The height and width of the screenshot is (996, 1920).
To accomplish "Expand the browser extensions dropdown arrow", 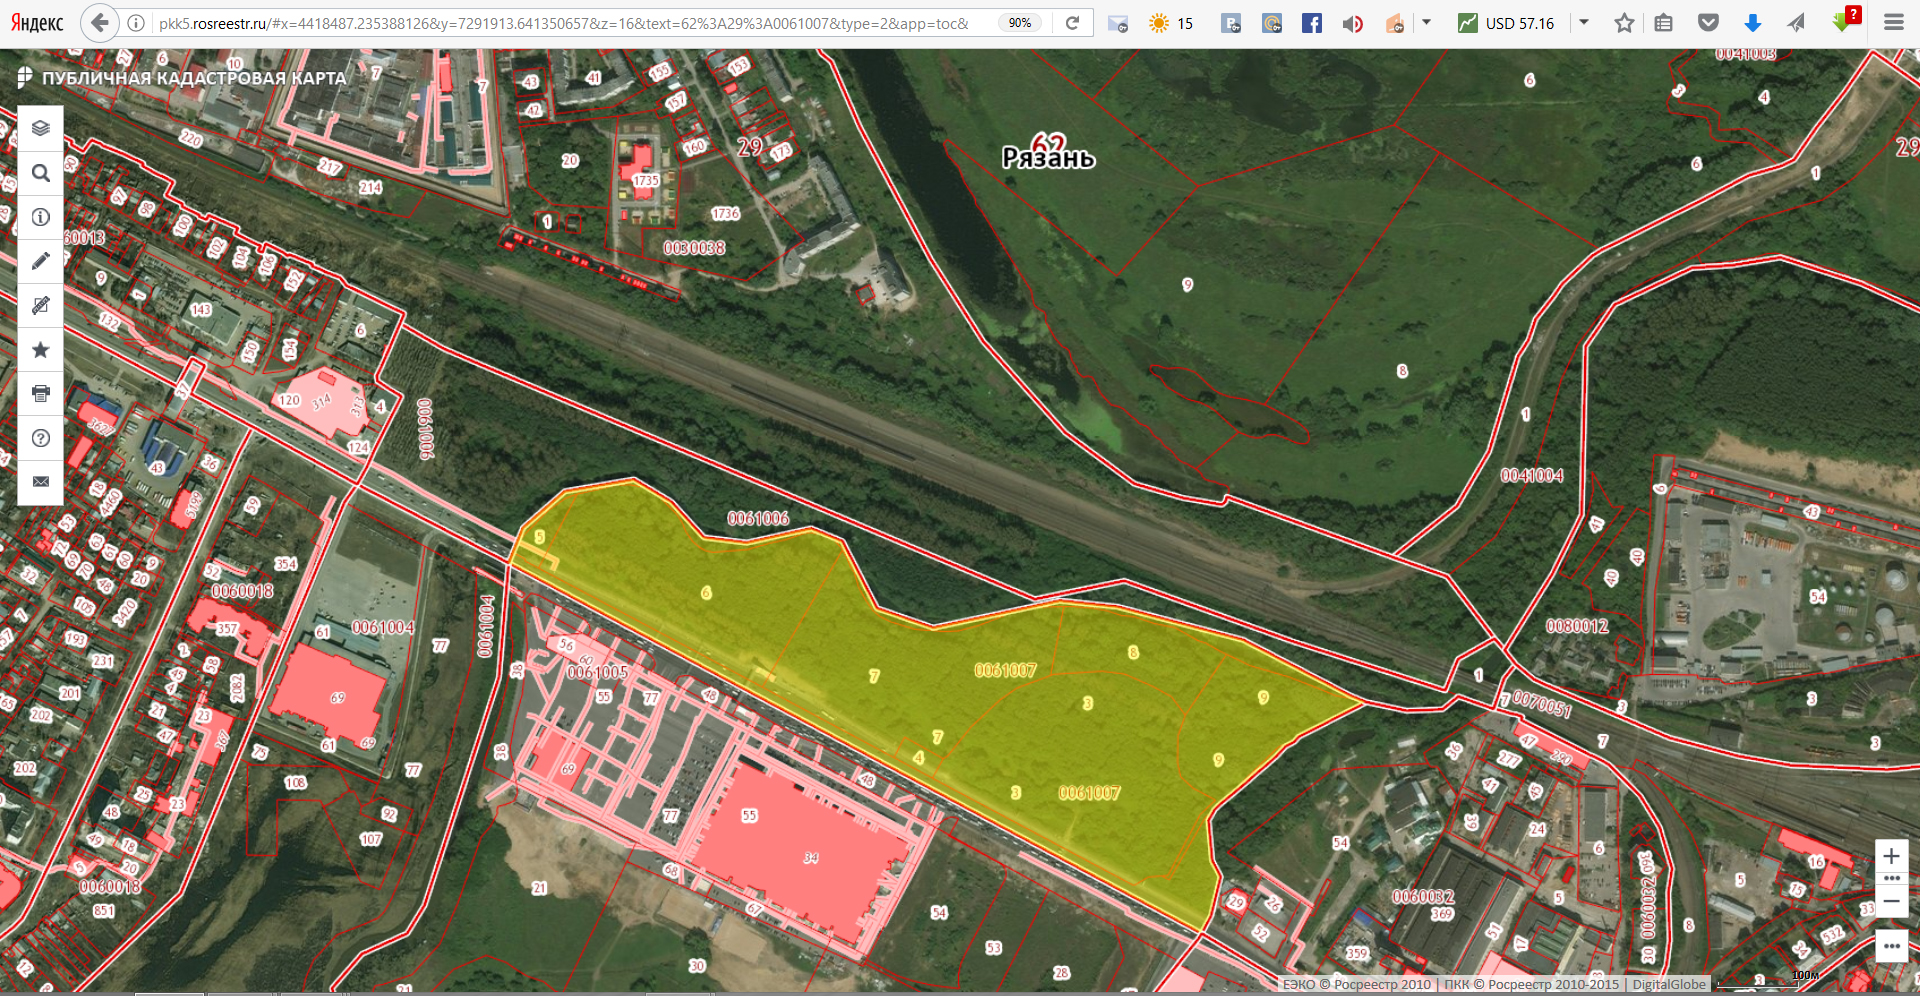I will (1427, 22).
